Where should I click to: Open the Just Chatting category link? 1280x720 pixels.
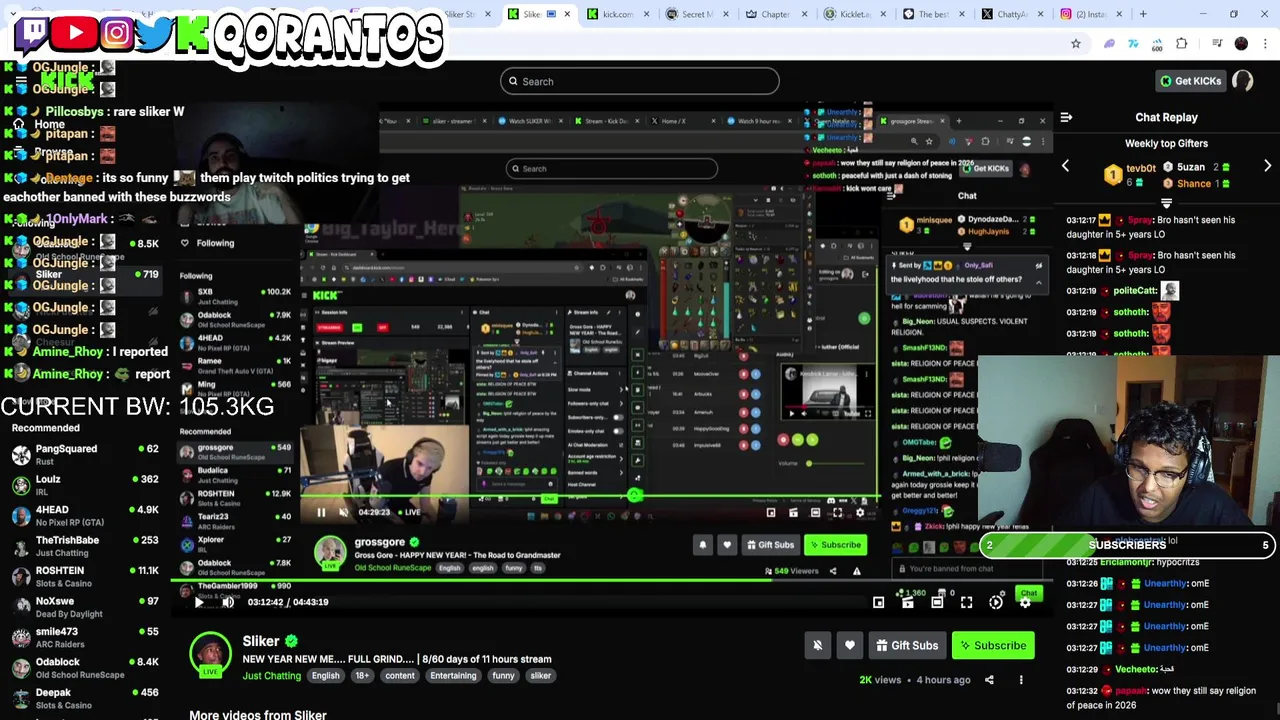[x=271, y=676]
